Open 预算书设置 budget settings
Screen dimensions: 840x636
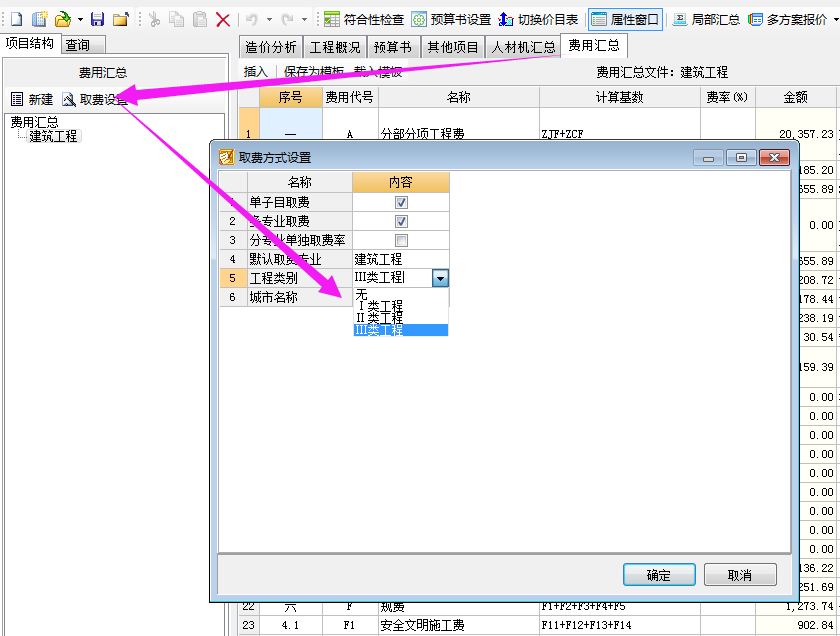[x=451, y=20]
